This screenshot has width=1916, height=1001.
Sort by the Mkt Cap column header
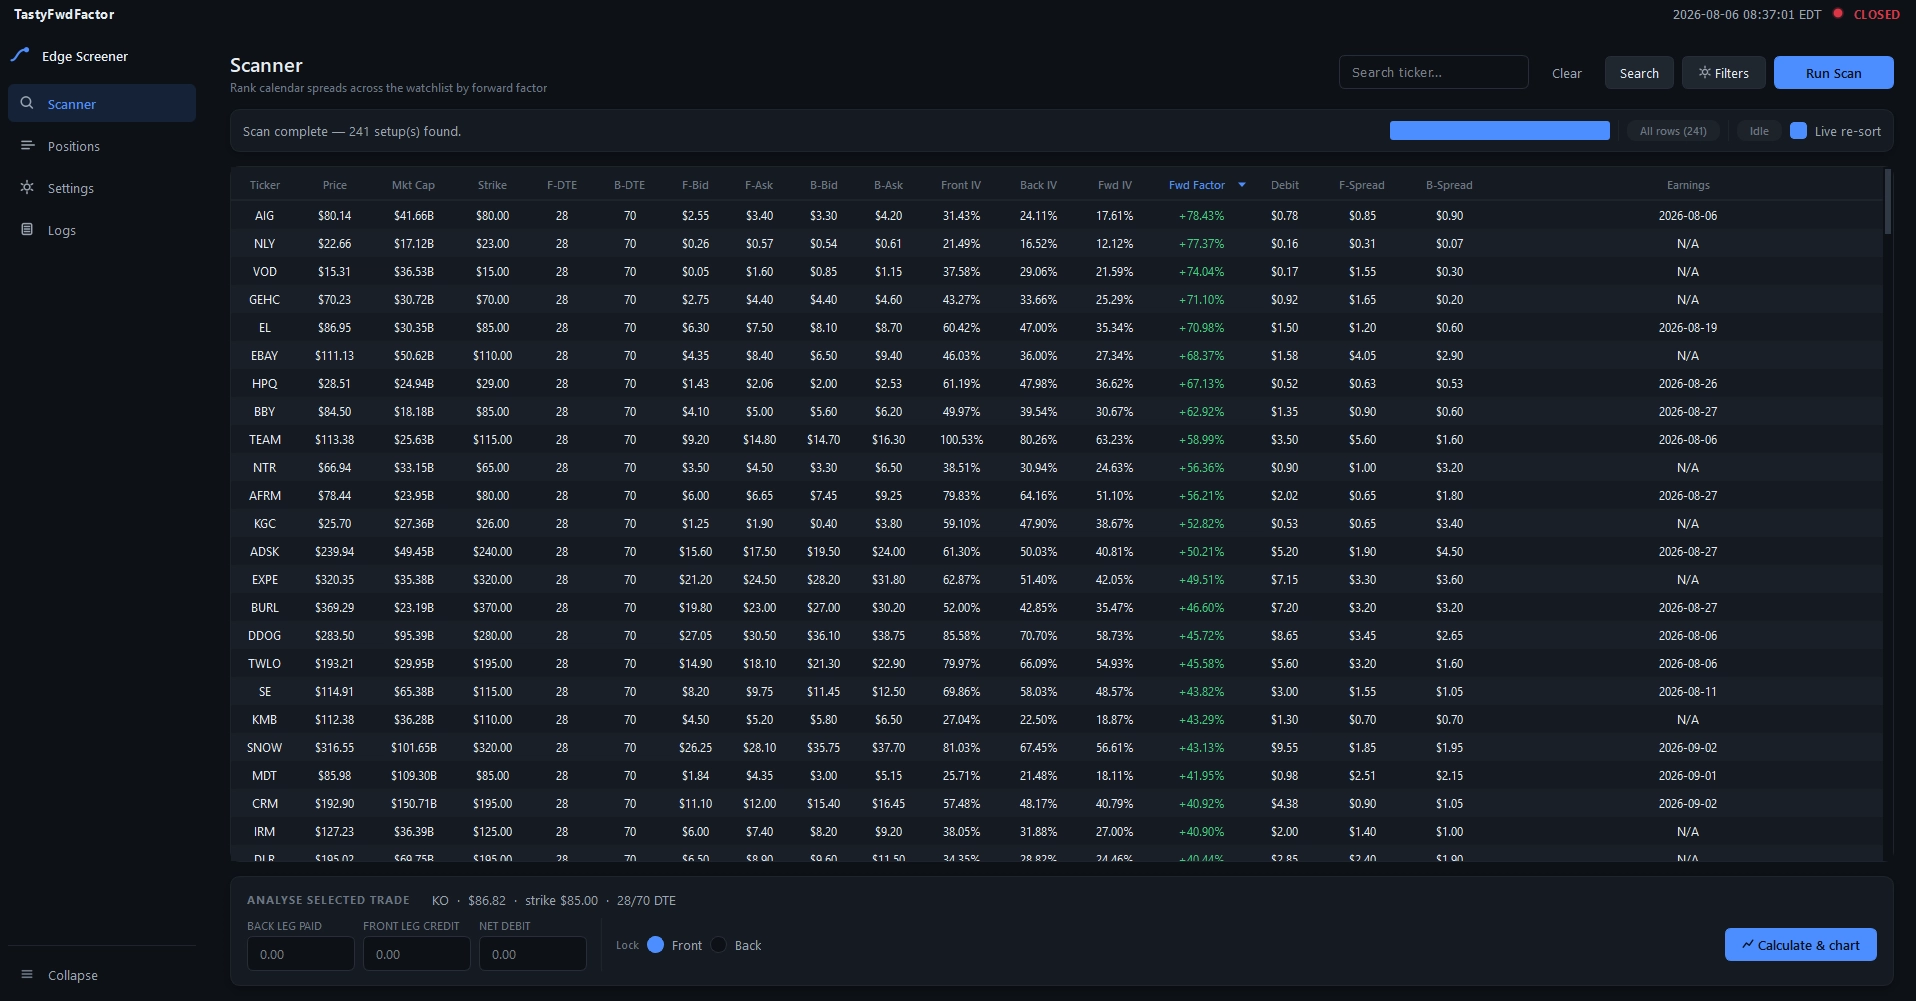click(413, 185)
